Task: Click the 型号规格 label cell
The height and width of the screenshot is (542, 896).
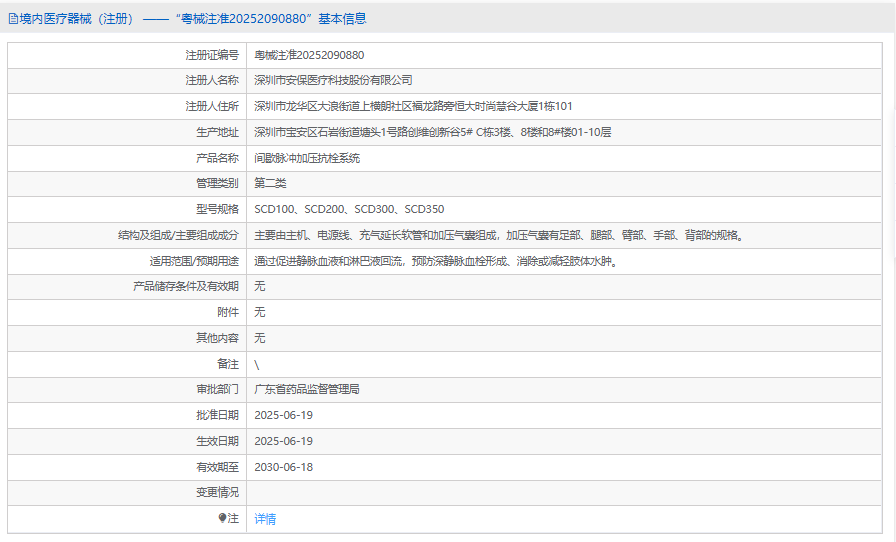Action: tap(127, 209)
